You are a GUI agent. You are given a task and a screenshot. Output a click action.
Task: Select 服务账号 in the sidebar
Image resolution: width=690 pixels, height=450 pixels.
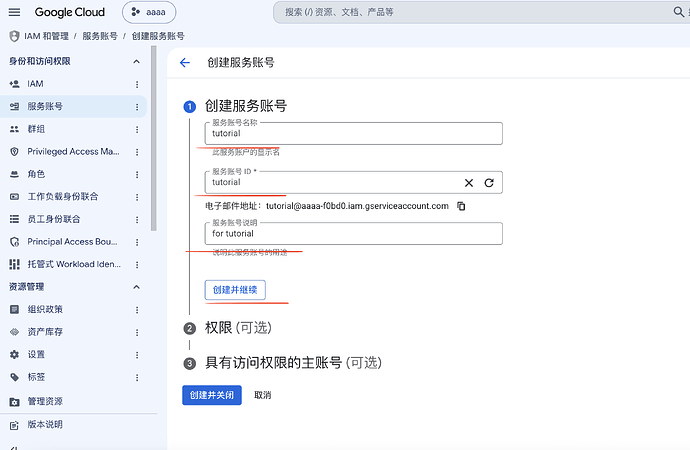(73, 106)
